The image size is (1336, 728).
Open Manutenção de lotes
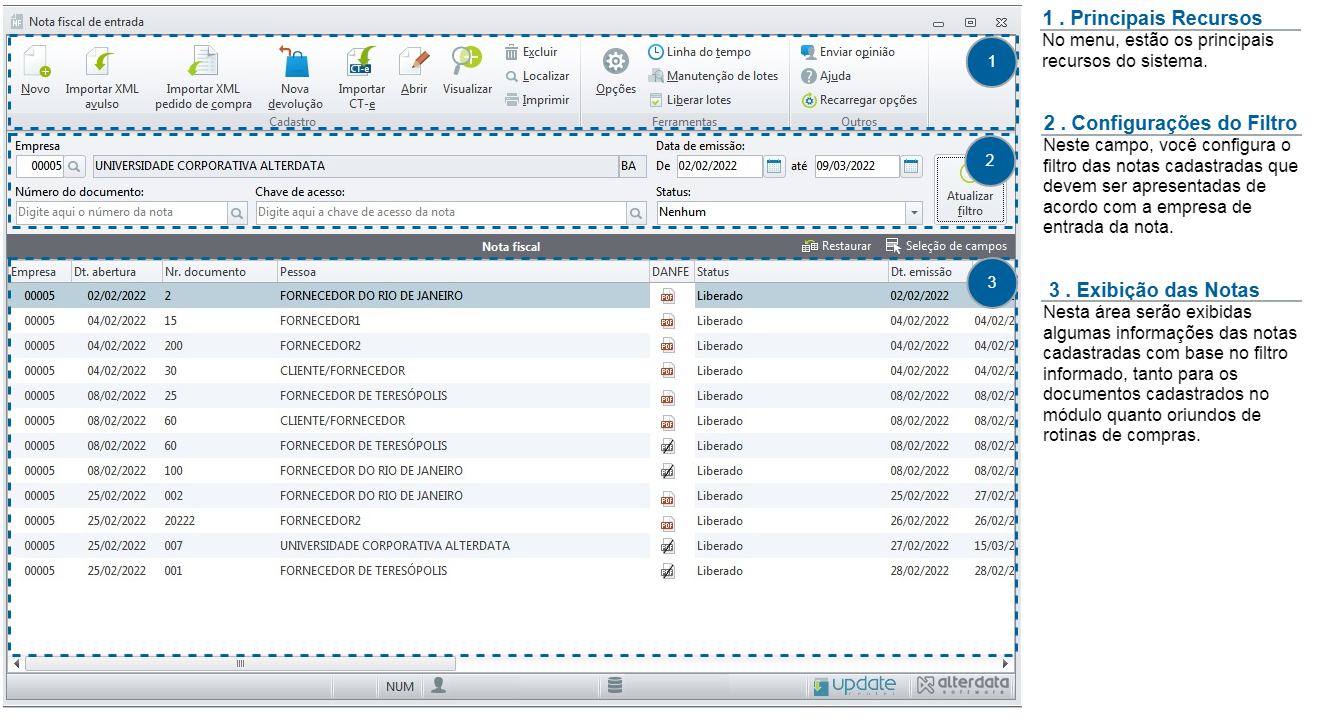(x=712, y=76)
